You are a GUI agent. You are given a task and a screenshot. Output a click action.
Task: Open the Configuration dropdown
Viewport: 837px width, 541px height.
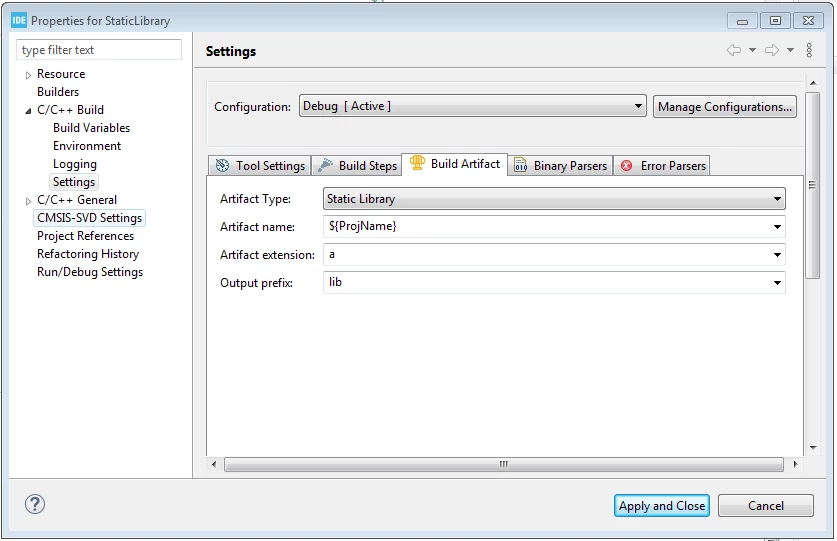coord(473,106)
